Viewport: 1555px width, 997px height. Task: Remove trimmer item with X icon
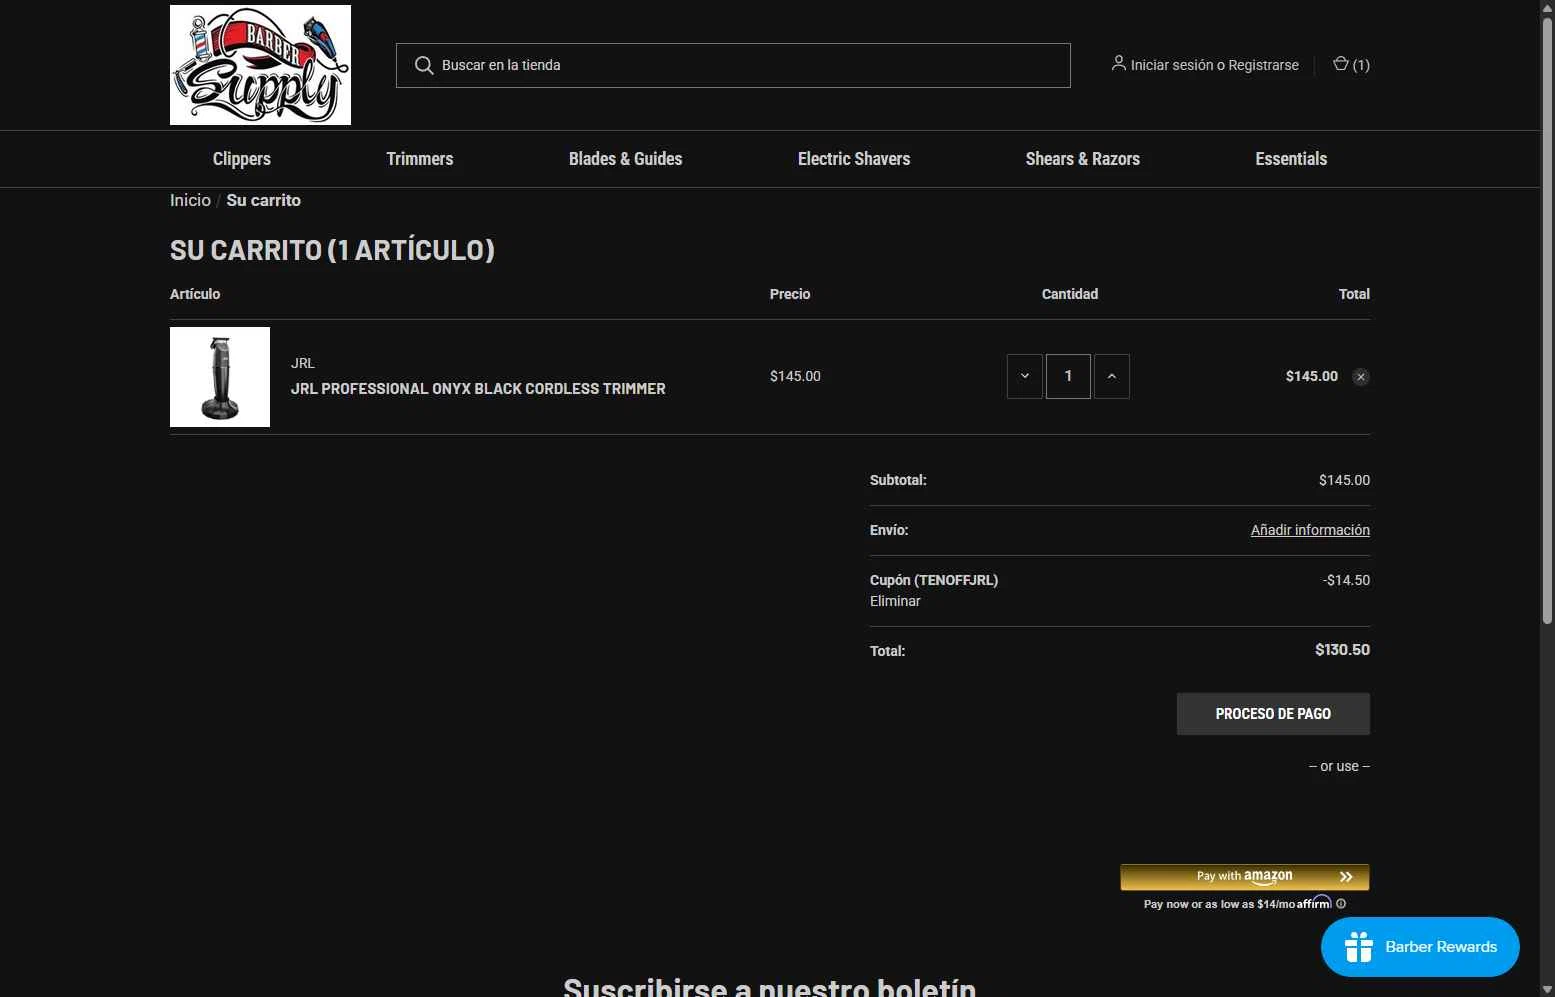point(1361,377)
